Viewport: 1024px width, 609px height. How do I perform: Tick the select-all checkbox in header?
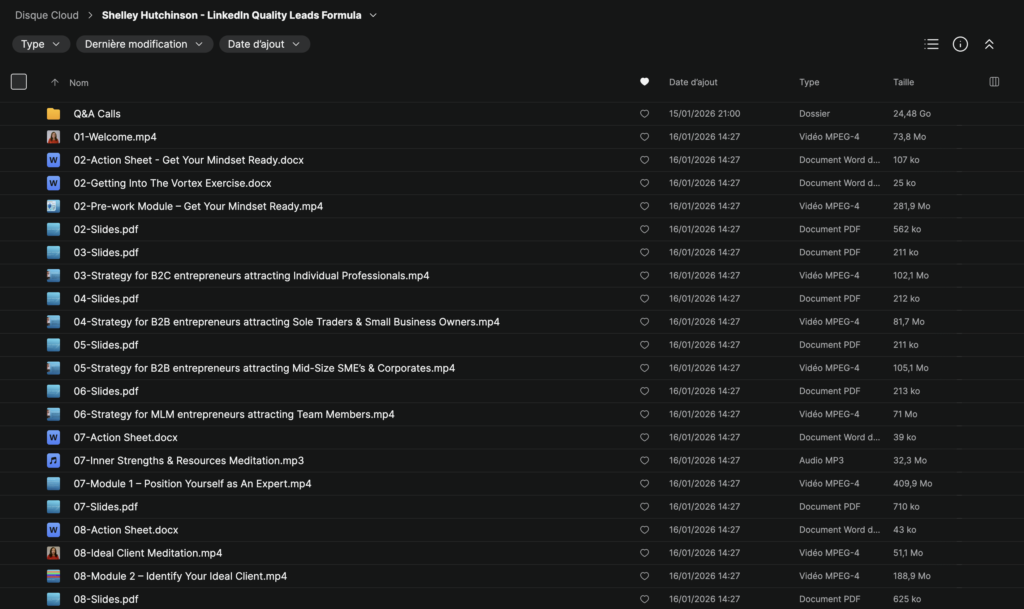point(19,82)
